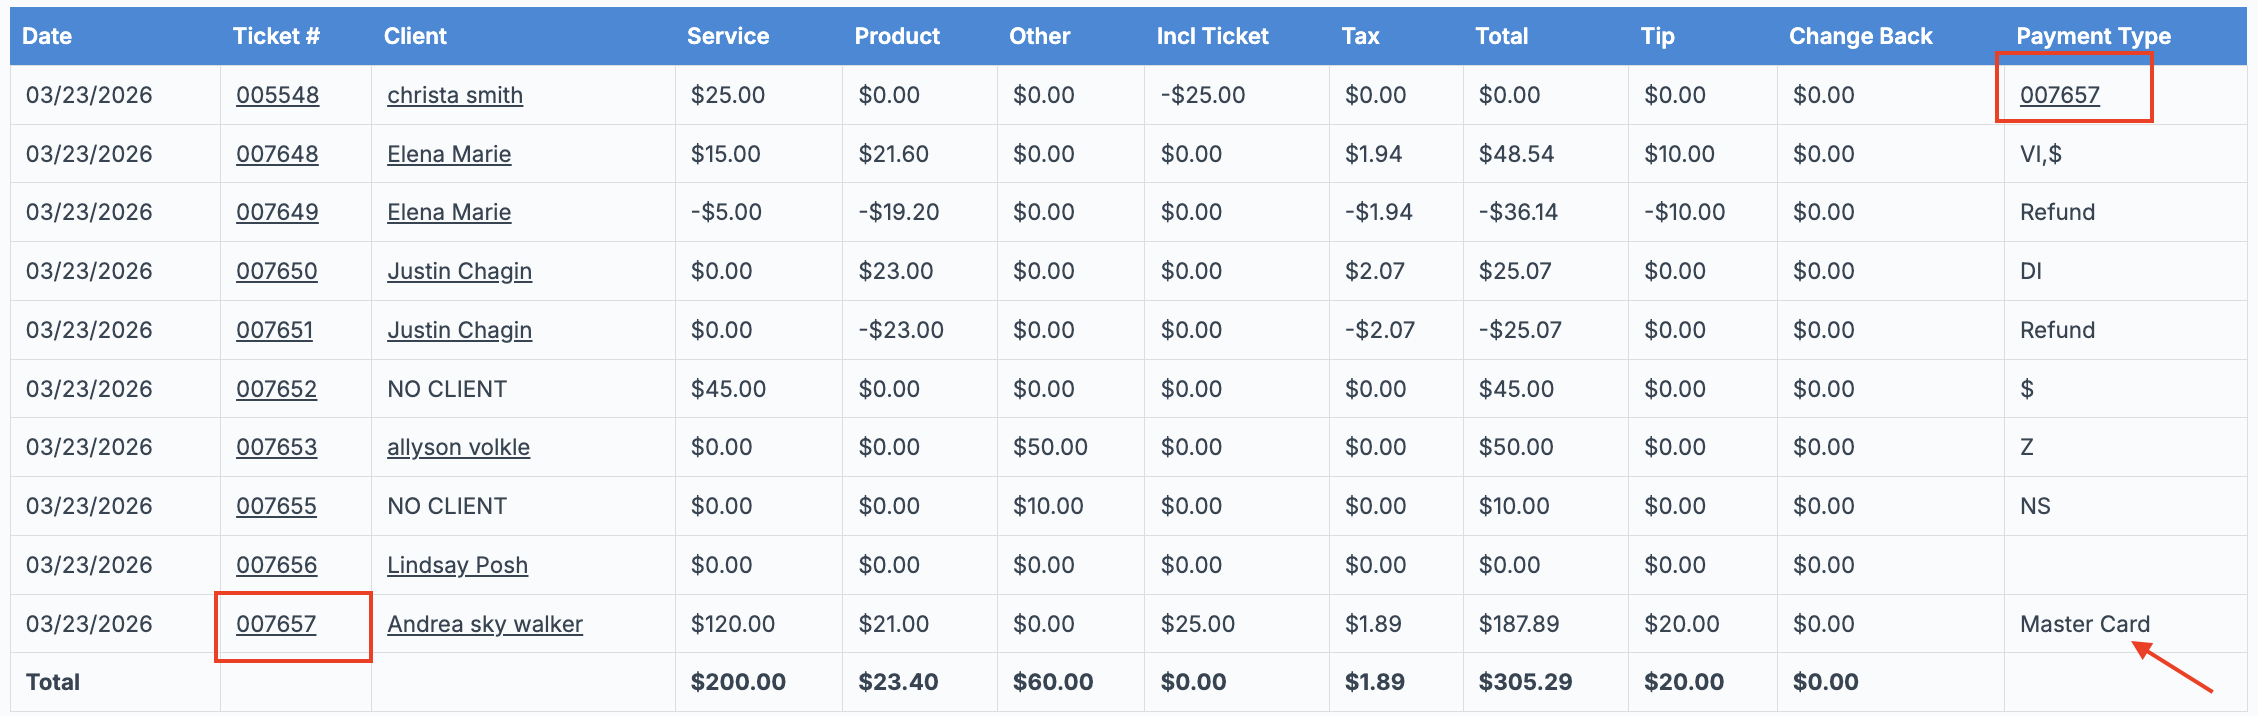
Task: Open ticket 007652 link
Action: coord(276,389)
